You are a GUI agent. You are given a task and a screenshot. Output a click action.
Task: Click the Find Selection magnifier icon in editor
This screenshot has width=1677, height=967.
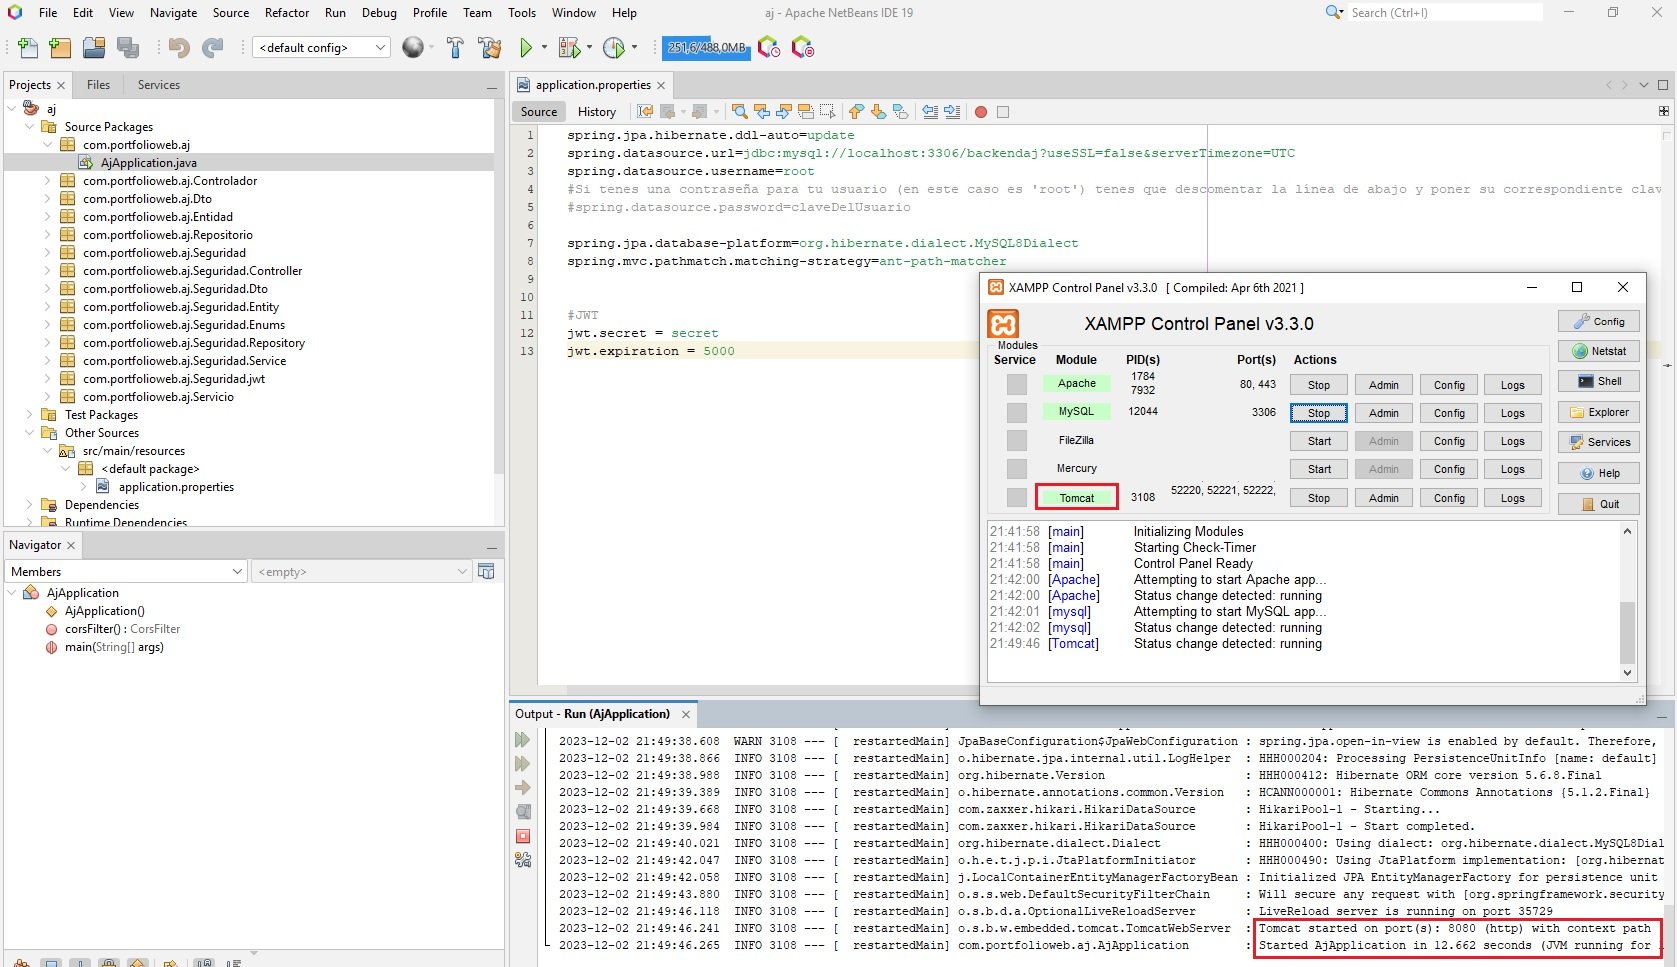click(x=739, y=111)
